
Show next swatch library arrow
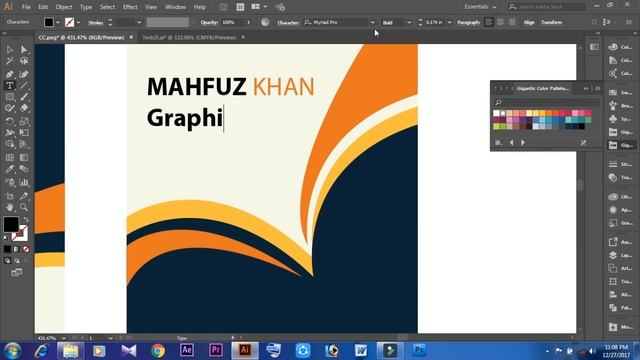(x=523, y=142)
